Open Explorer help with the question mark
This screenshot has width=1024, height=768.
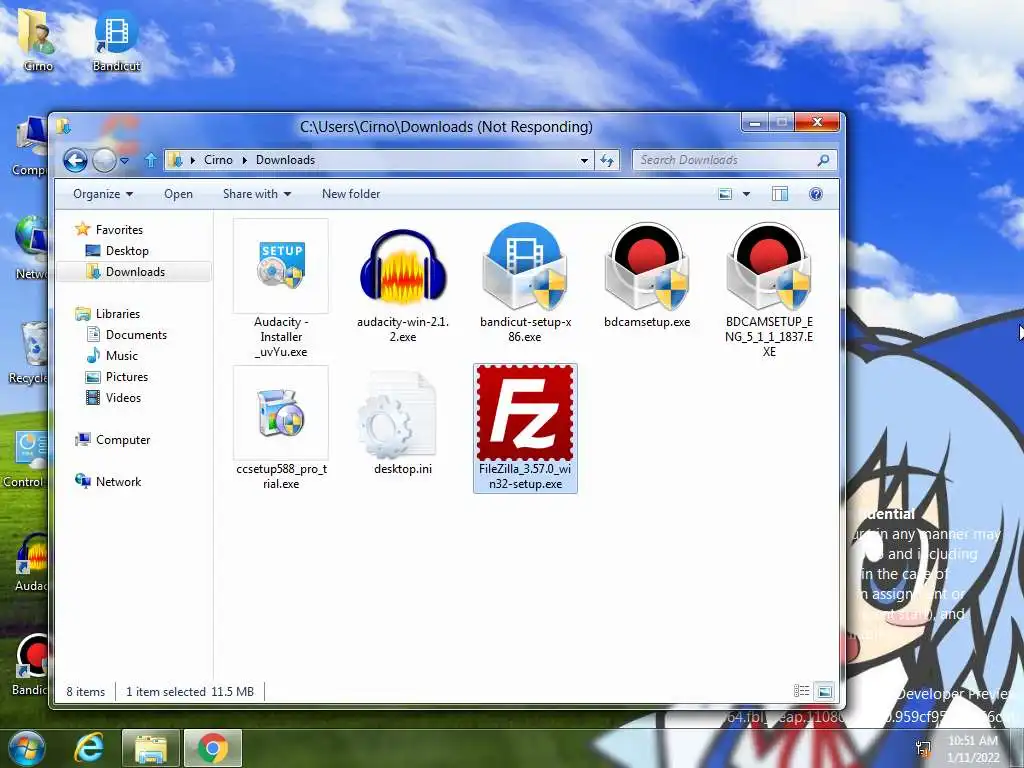(x=816, y=194)
